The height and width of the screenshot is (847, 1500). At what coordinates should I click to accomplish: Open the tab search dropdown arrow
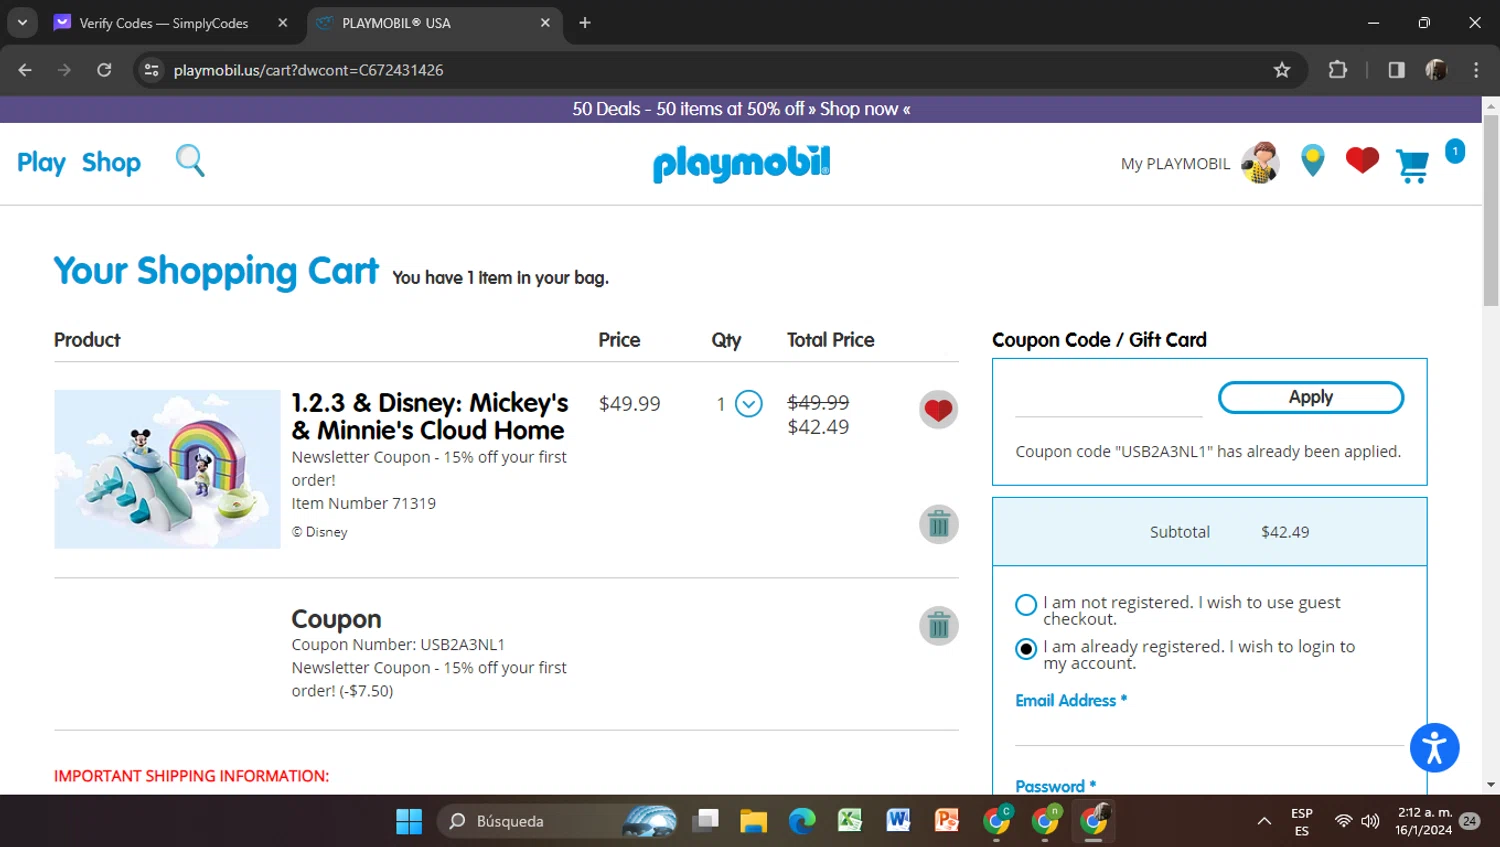point(22,23)
